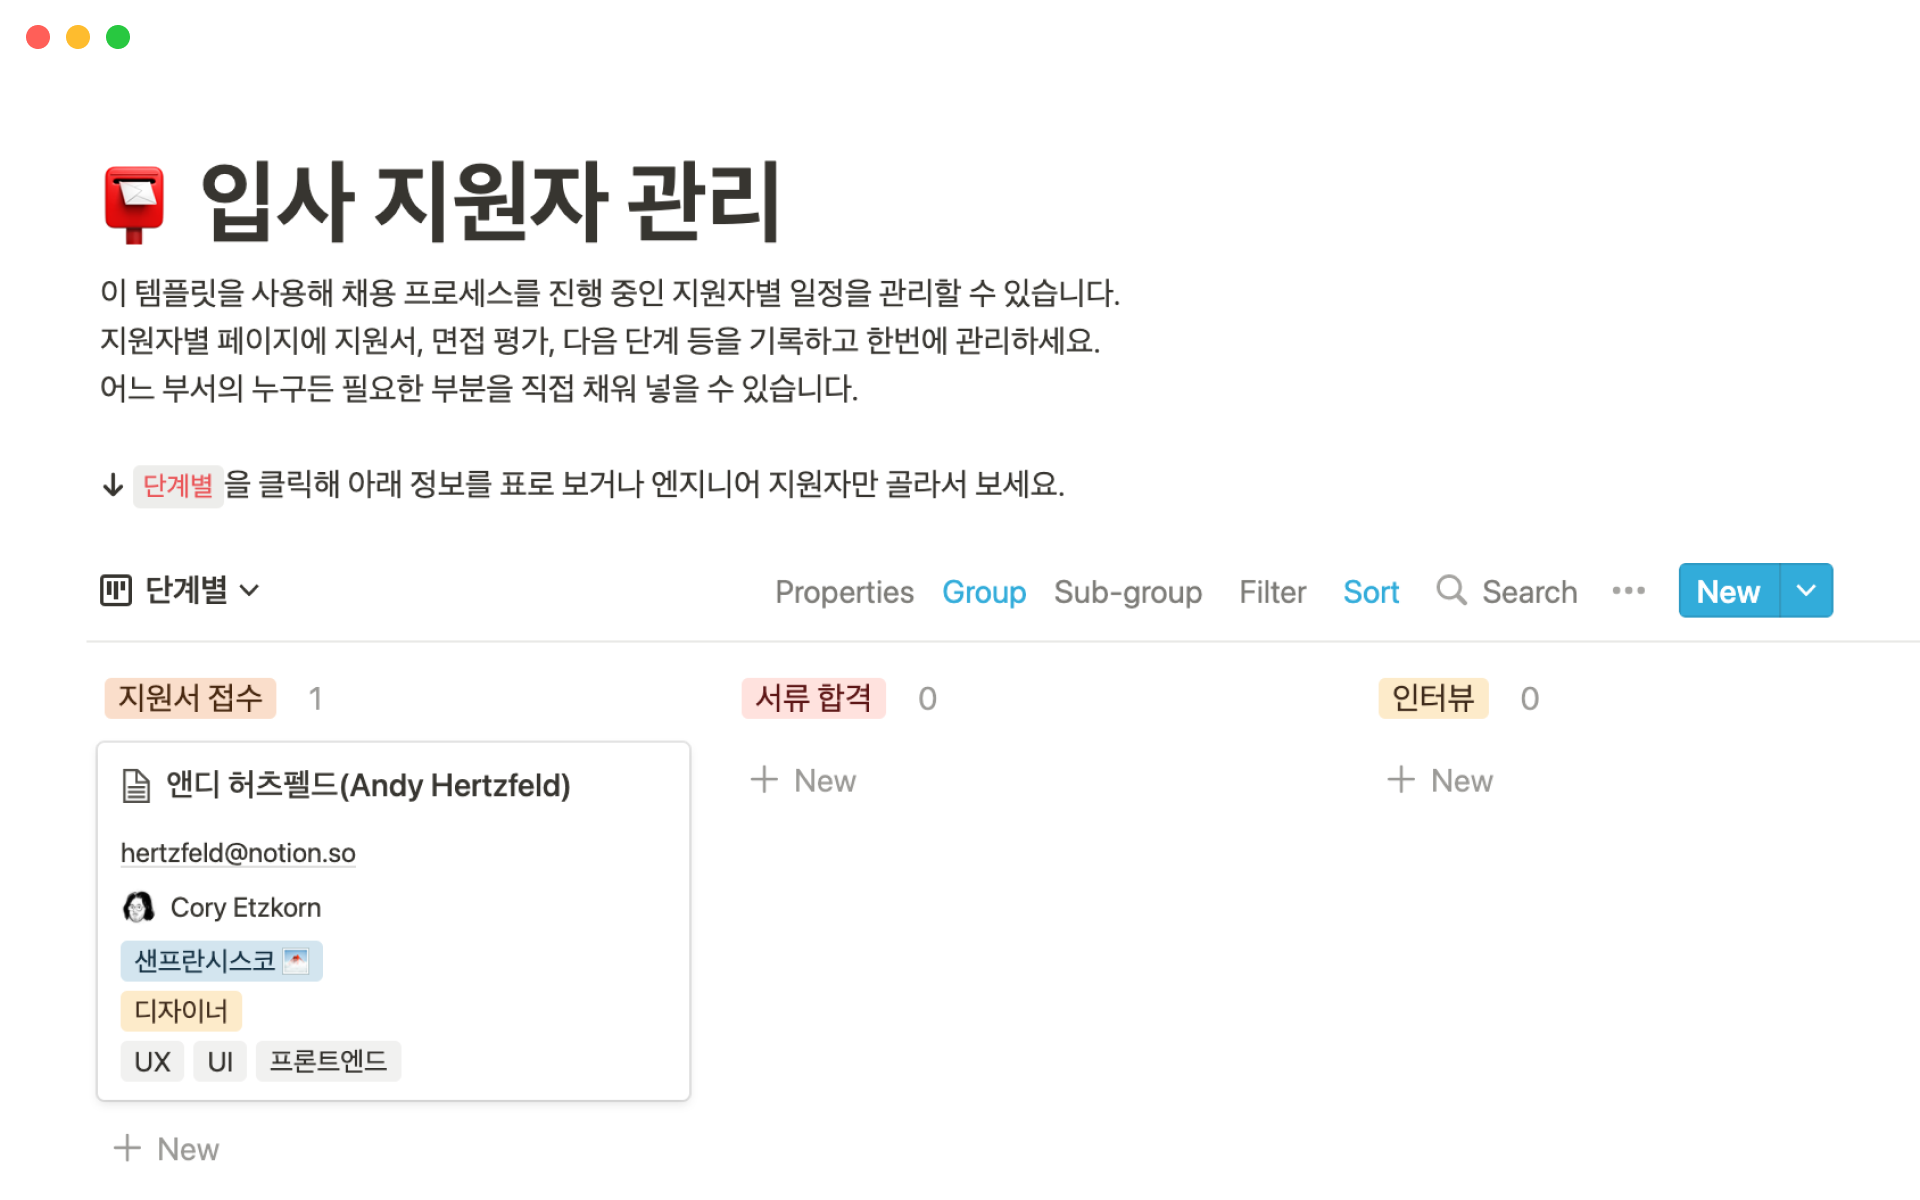Open the dropdown arrow next to New
1920x1200 pixels.
[x=1806, y=591]
